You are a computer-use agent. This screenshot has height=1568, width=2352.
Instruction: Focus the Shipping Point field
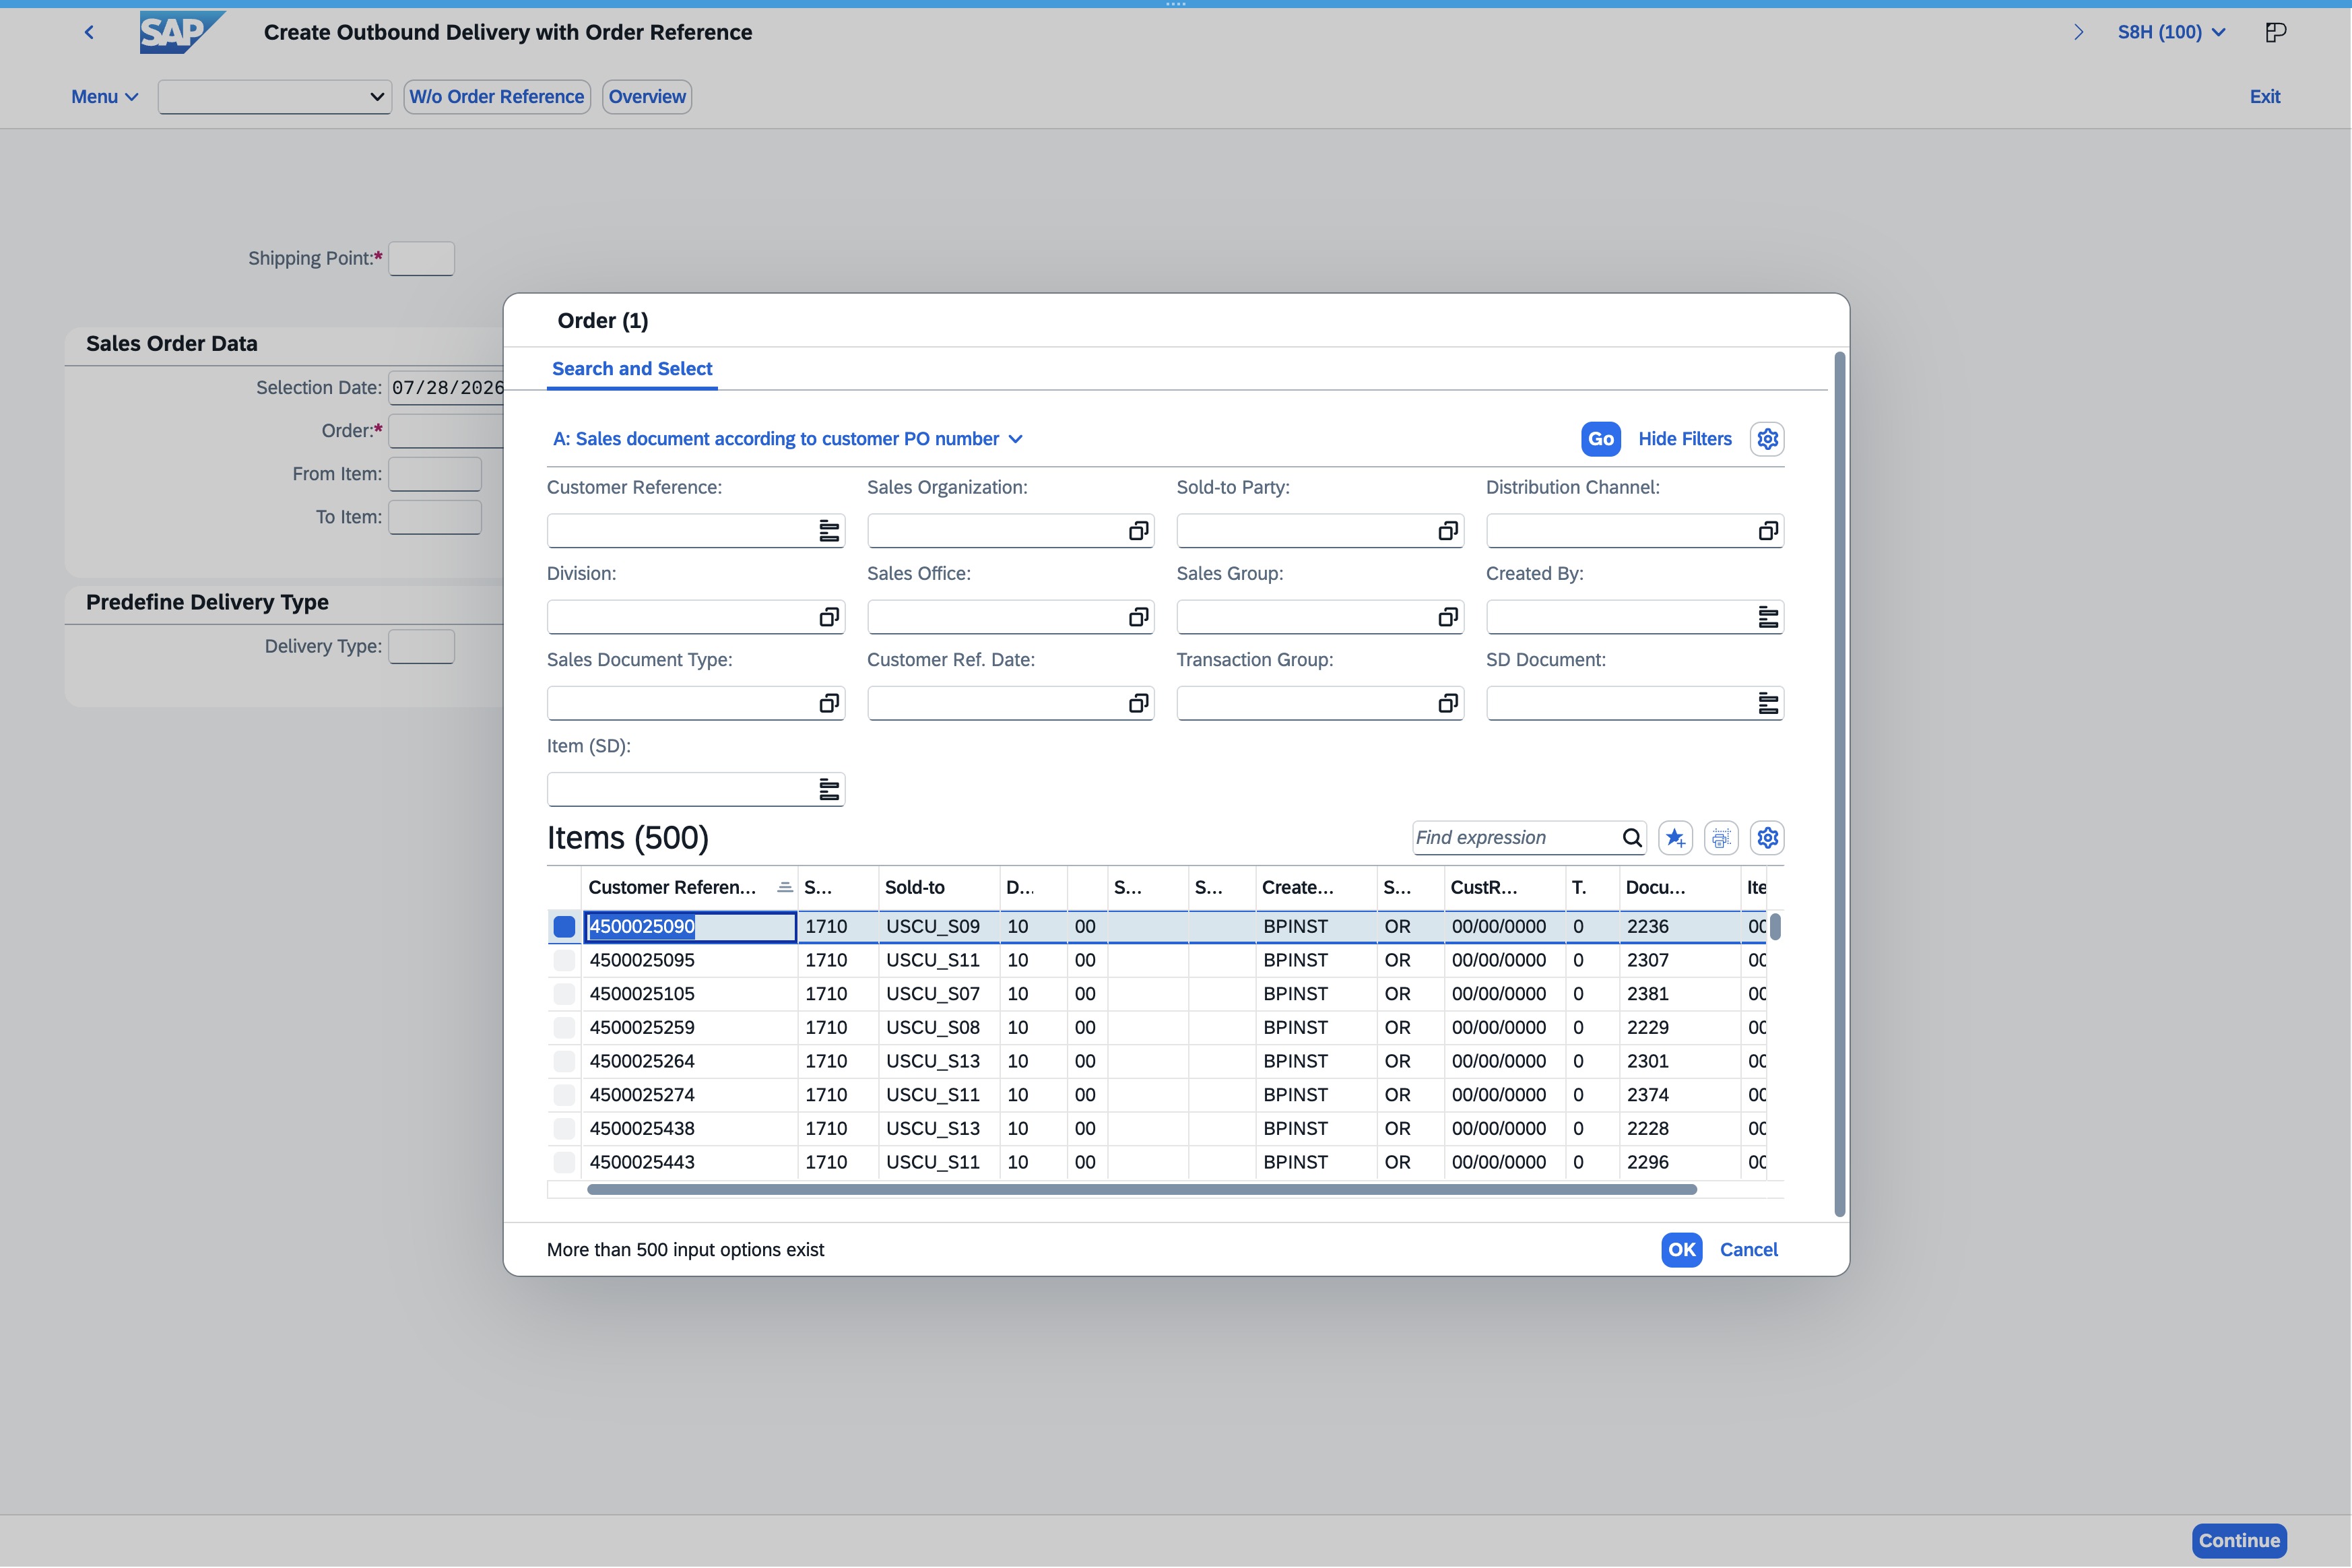pos(421,259)
